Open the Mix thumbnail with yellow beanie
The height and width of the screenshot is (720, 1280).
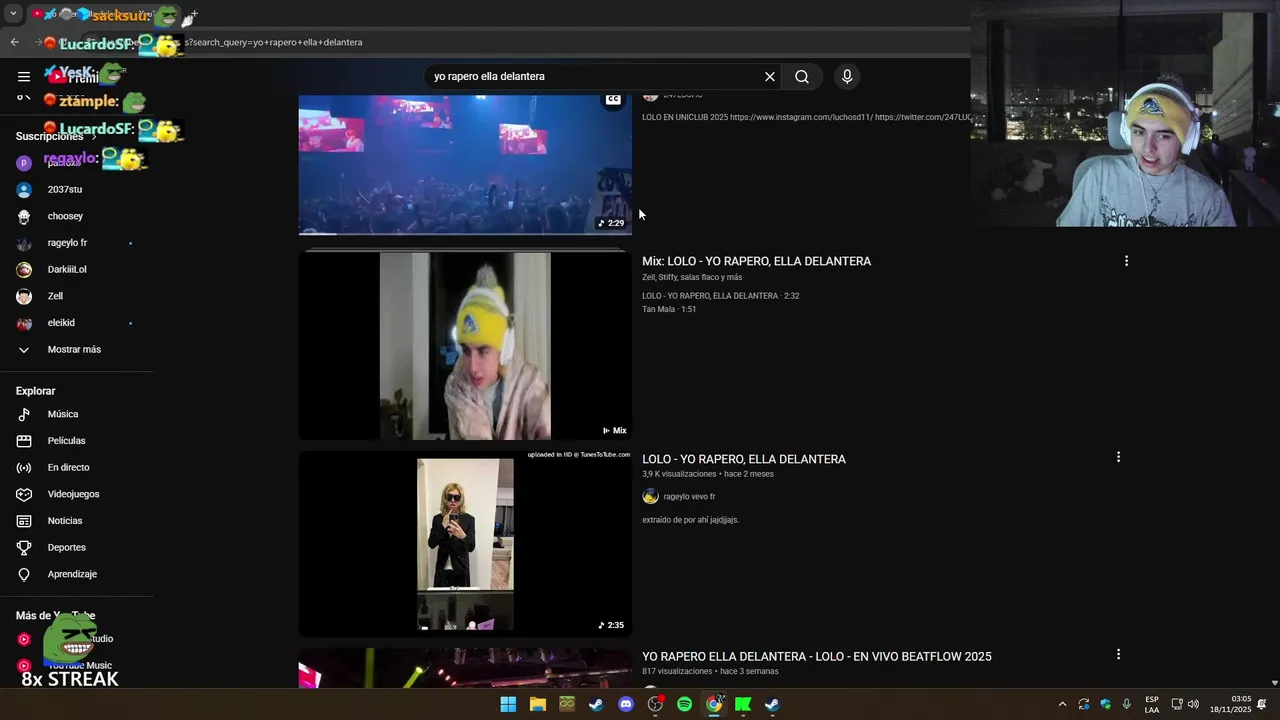point(465,345)
